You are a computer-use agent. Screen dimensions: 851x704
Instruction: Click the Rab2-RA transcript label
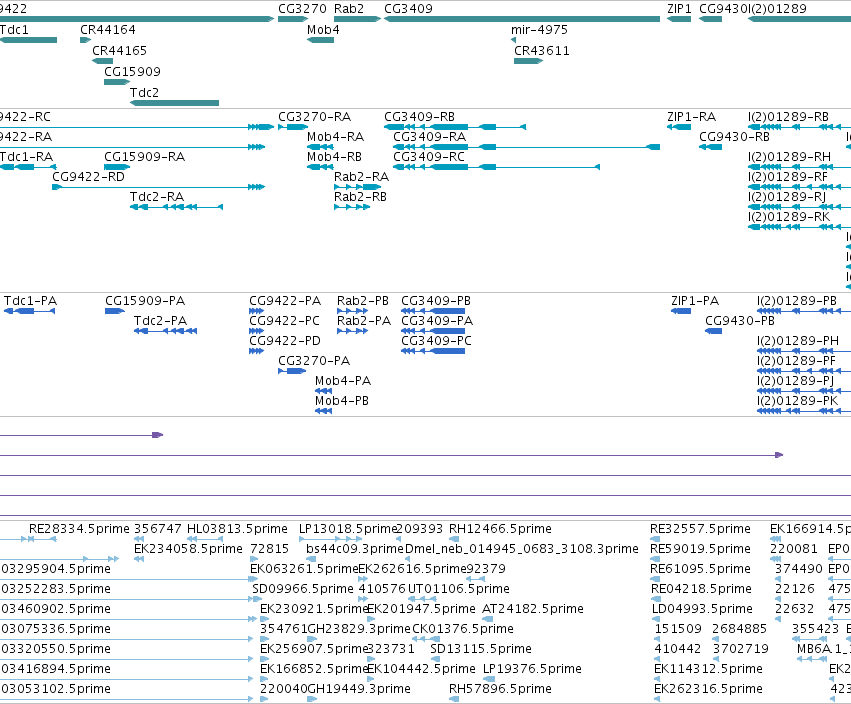(361, 177)
